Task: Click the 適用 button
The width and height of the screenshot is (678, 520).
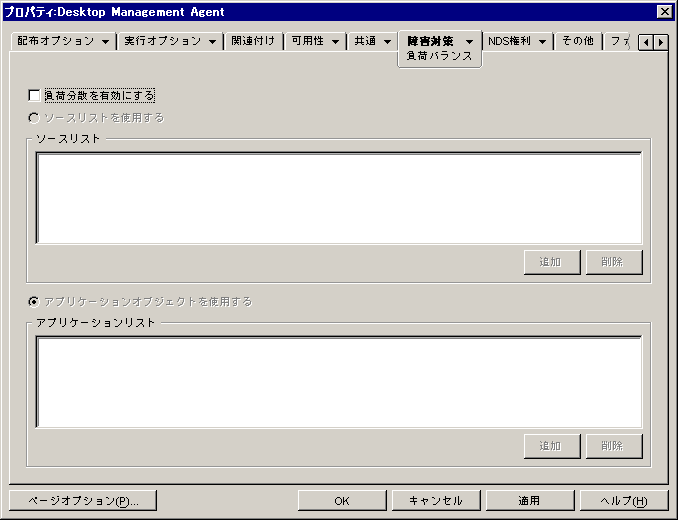Action: [x=530, y=501]
